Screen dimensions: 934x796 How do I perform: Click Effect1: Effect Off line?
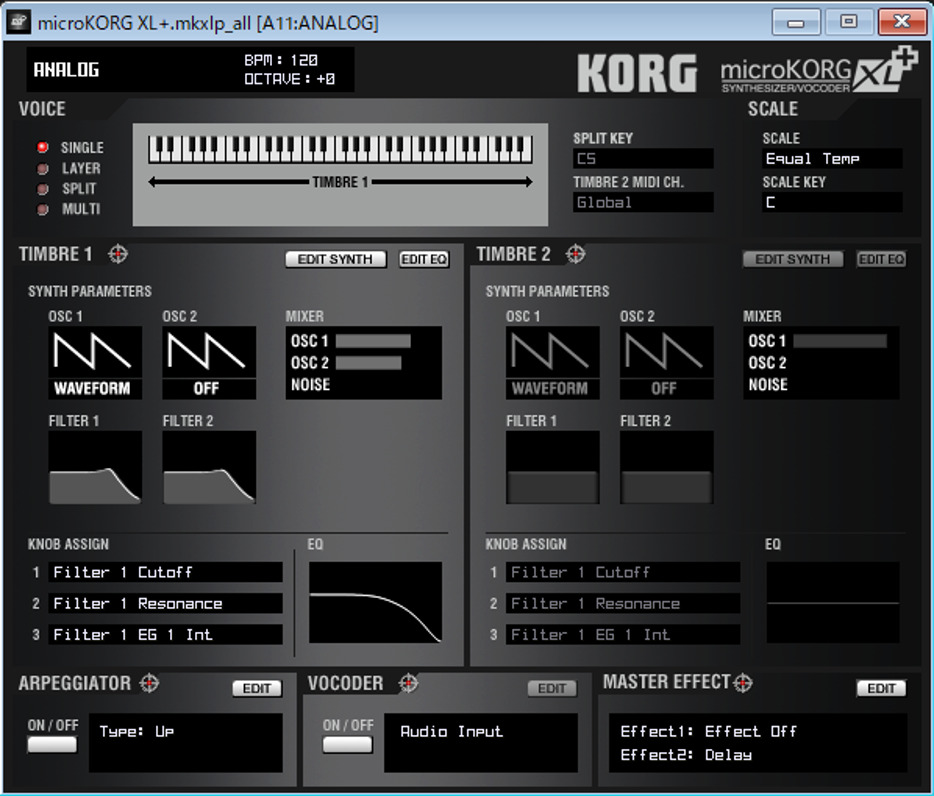pyautogui.click(x=708, y=731)
